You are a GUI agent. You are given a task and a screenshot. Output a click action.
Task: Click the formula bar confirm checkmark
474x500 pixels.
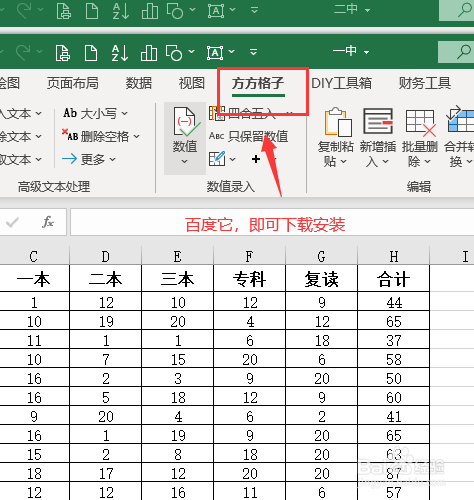coord(12,222)
